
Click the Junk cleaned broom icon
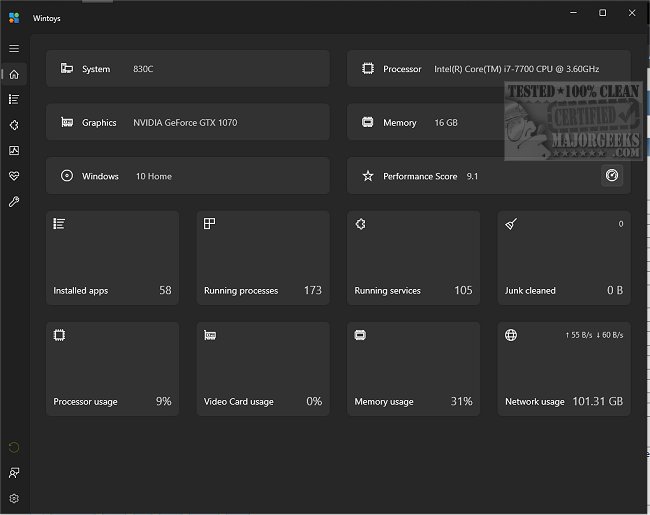point(511,224)
